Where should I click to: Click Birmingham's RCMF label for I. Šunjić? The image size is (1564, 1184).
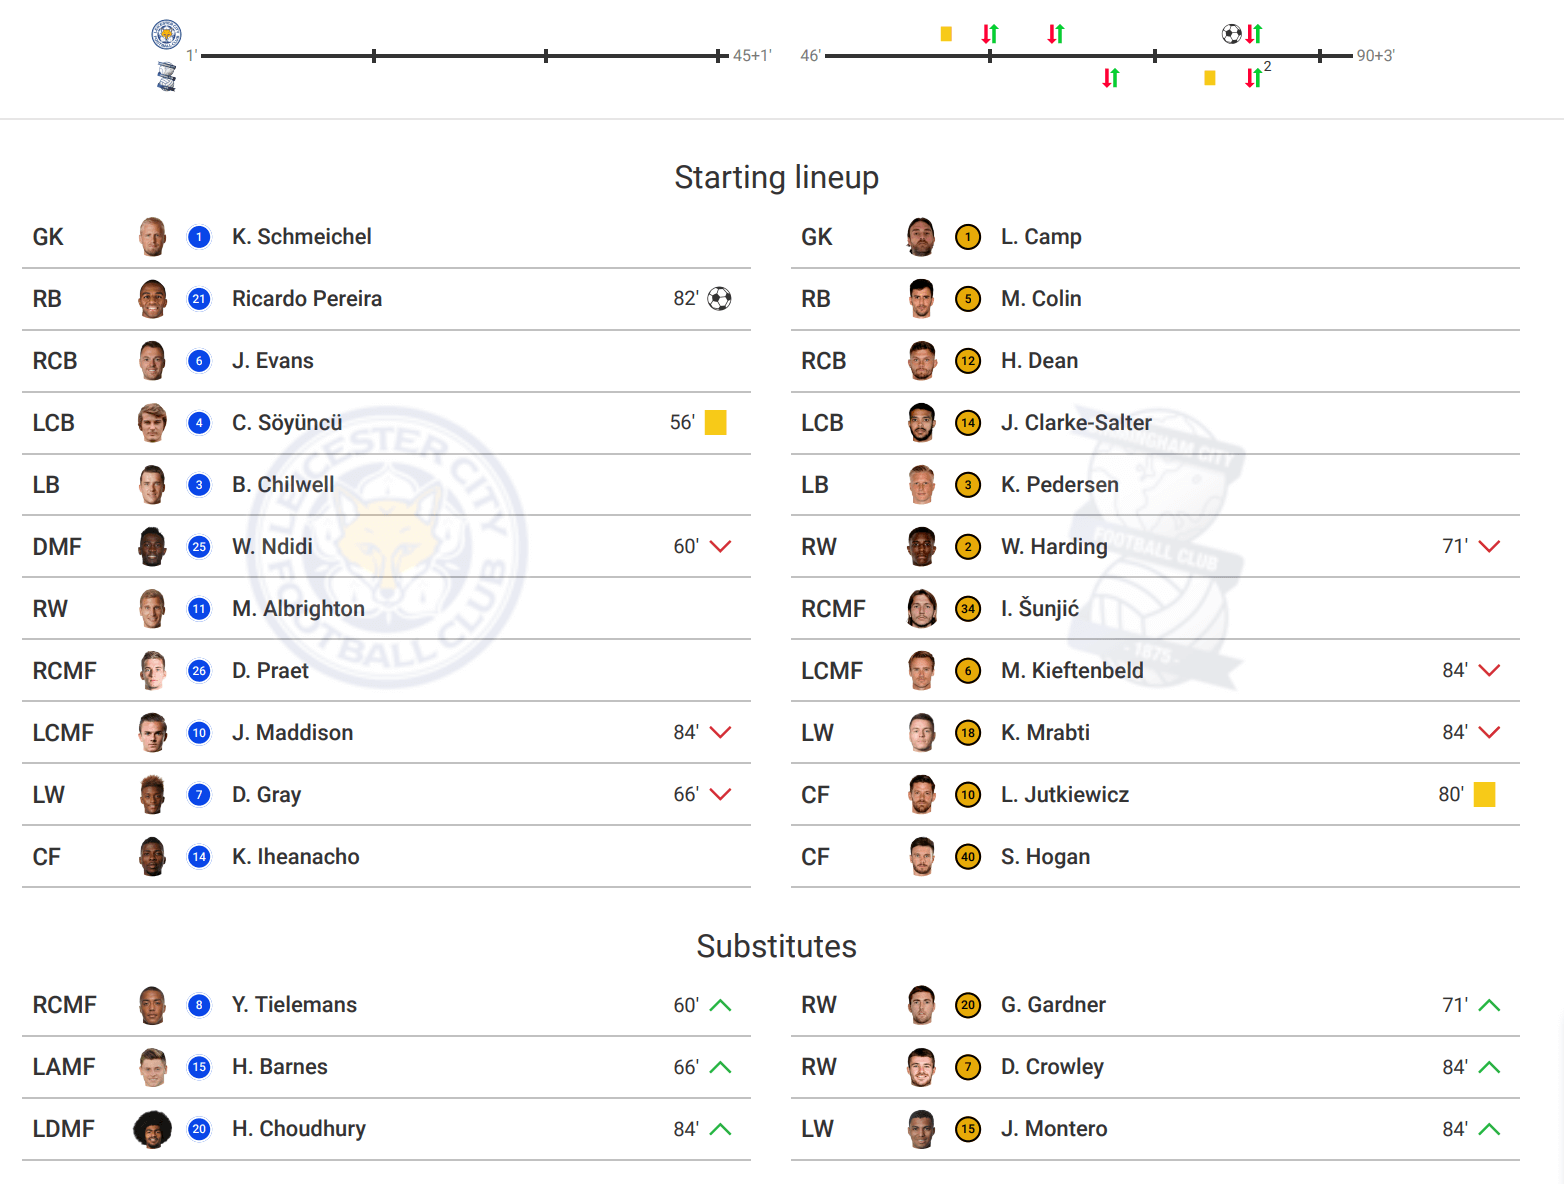tap(833, 609)
